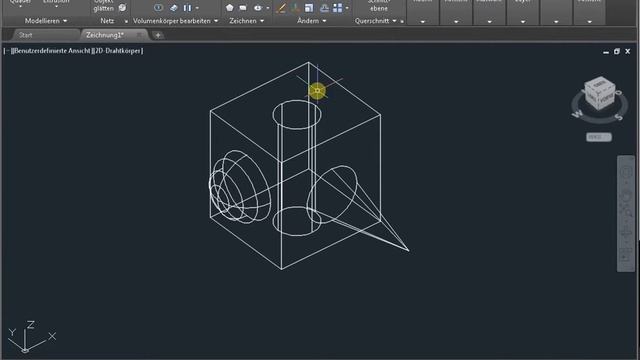Click the ViewCube in the drawing area

click(599, 93)
